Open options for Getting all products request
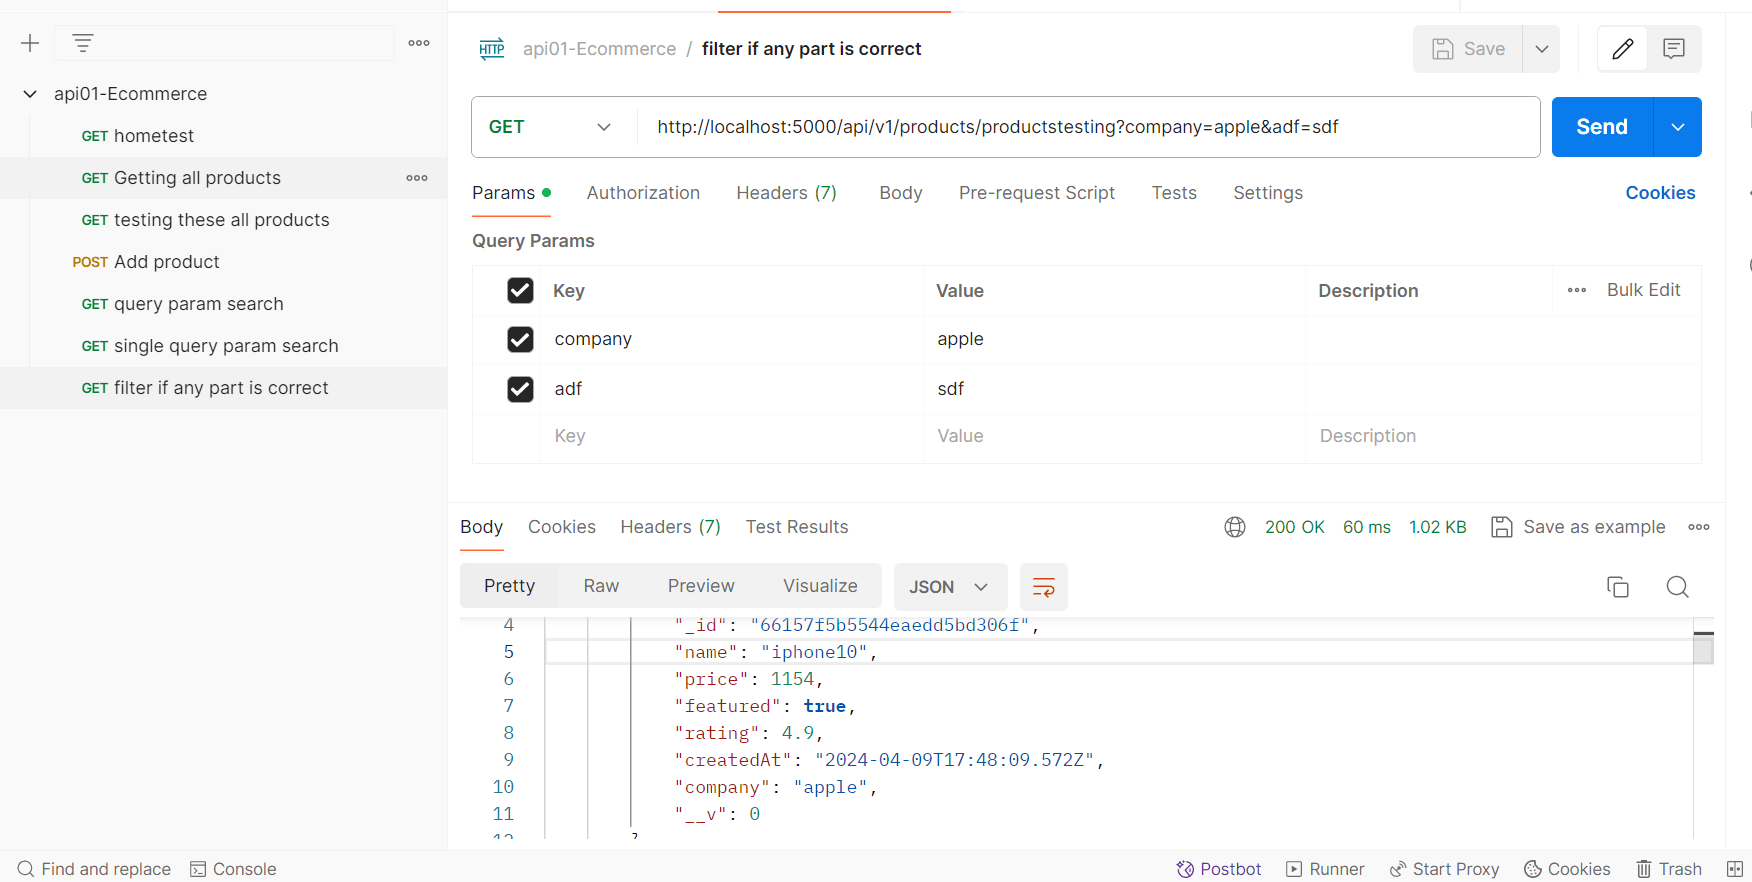This screenshot has height=882, width=1752. coord(417,178)
